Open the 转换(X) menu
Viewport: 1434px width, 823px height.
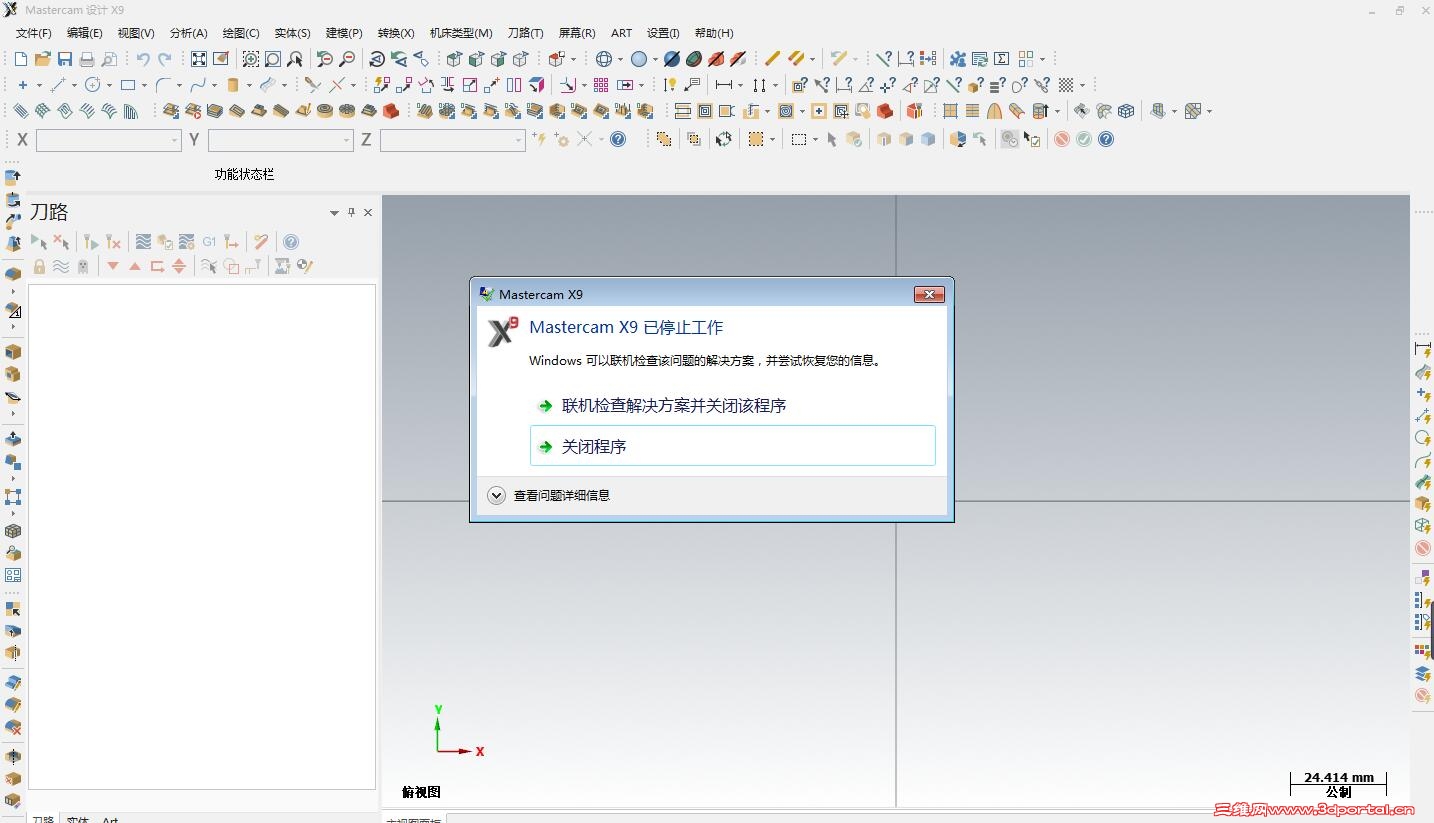[396, 33]
